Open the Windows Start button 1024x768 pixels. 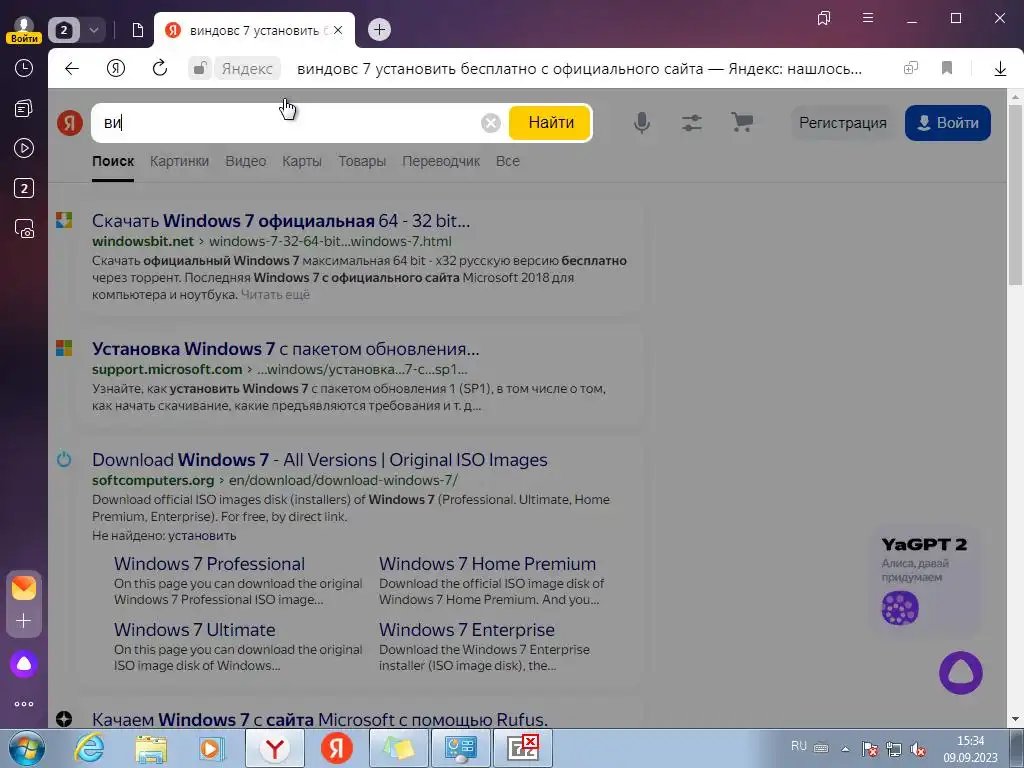[x=27, y=748]
